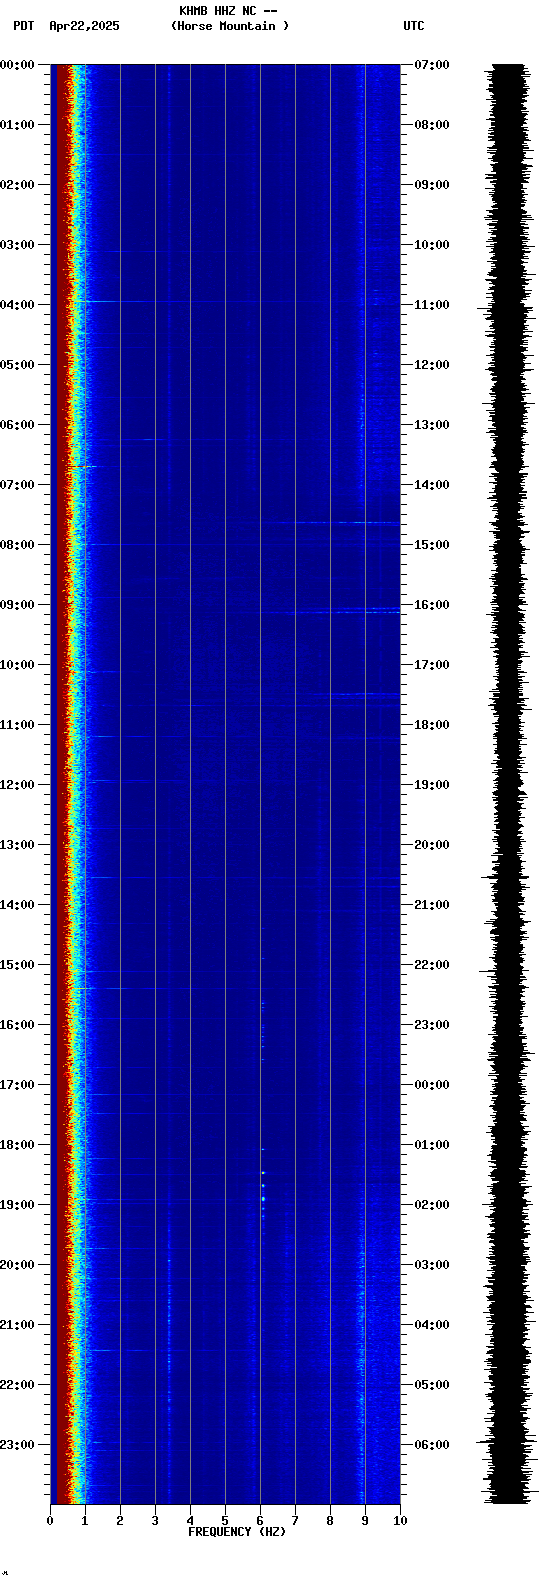Click frequency axis tick label '0'
This screenshot has height=1584, width=552.
coord(50,1521)
